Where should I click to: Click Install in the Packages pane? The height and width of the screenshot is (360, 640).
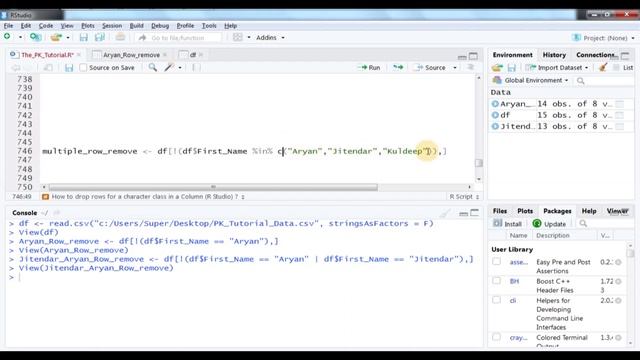point(507,224)
